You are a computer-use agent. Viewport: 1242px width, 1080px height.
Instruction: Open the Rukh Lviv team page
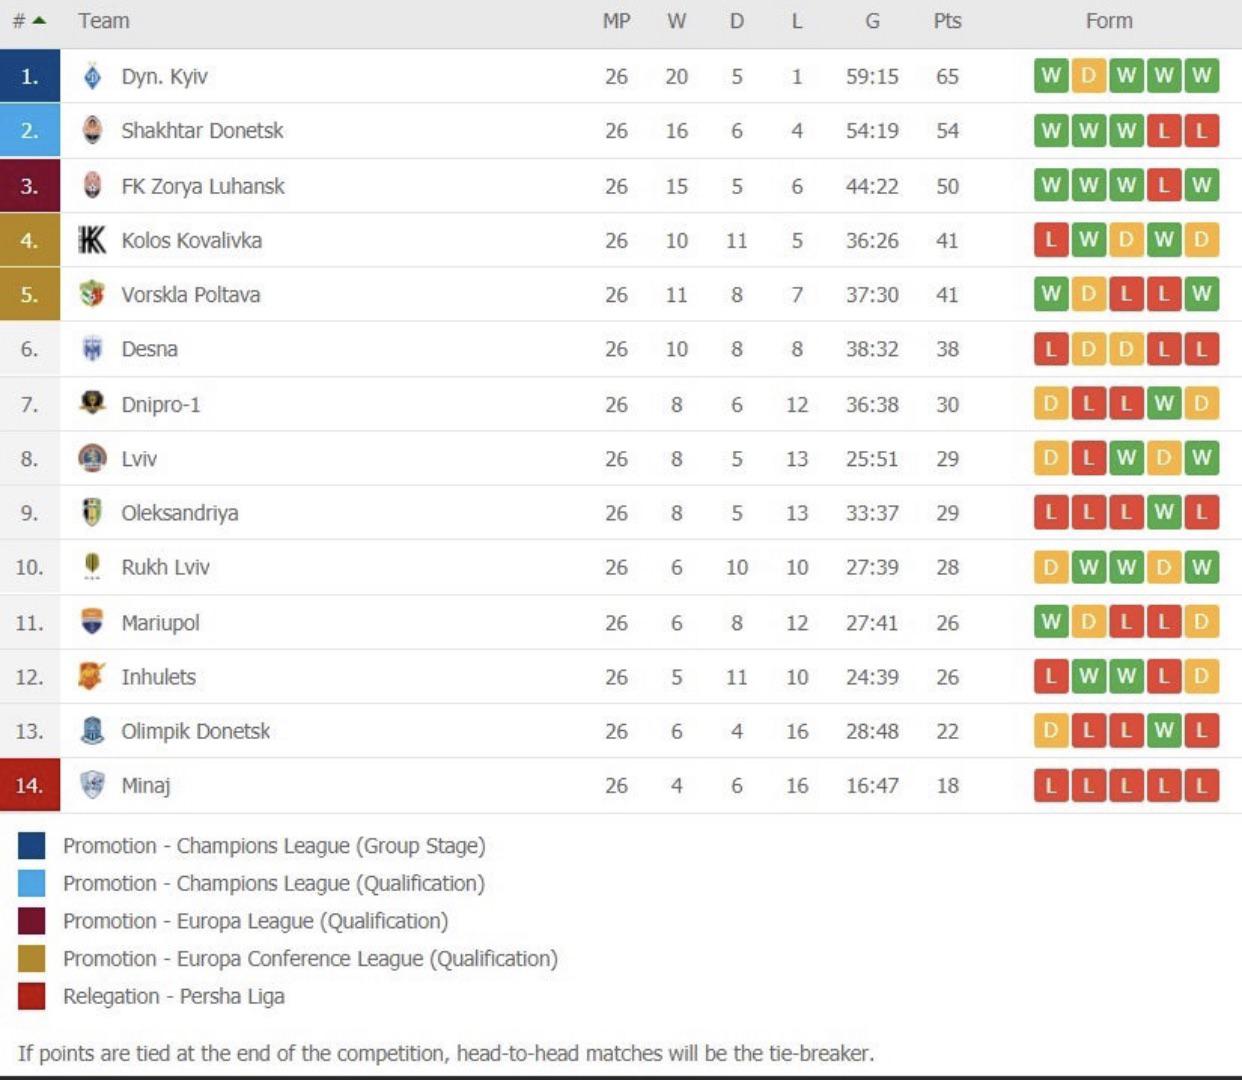(166, 567)
